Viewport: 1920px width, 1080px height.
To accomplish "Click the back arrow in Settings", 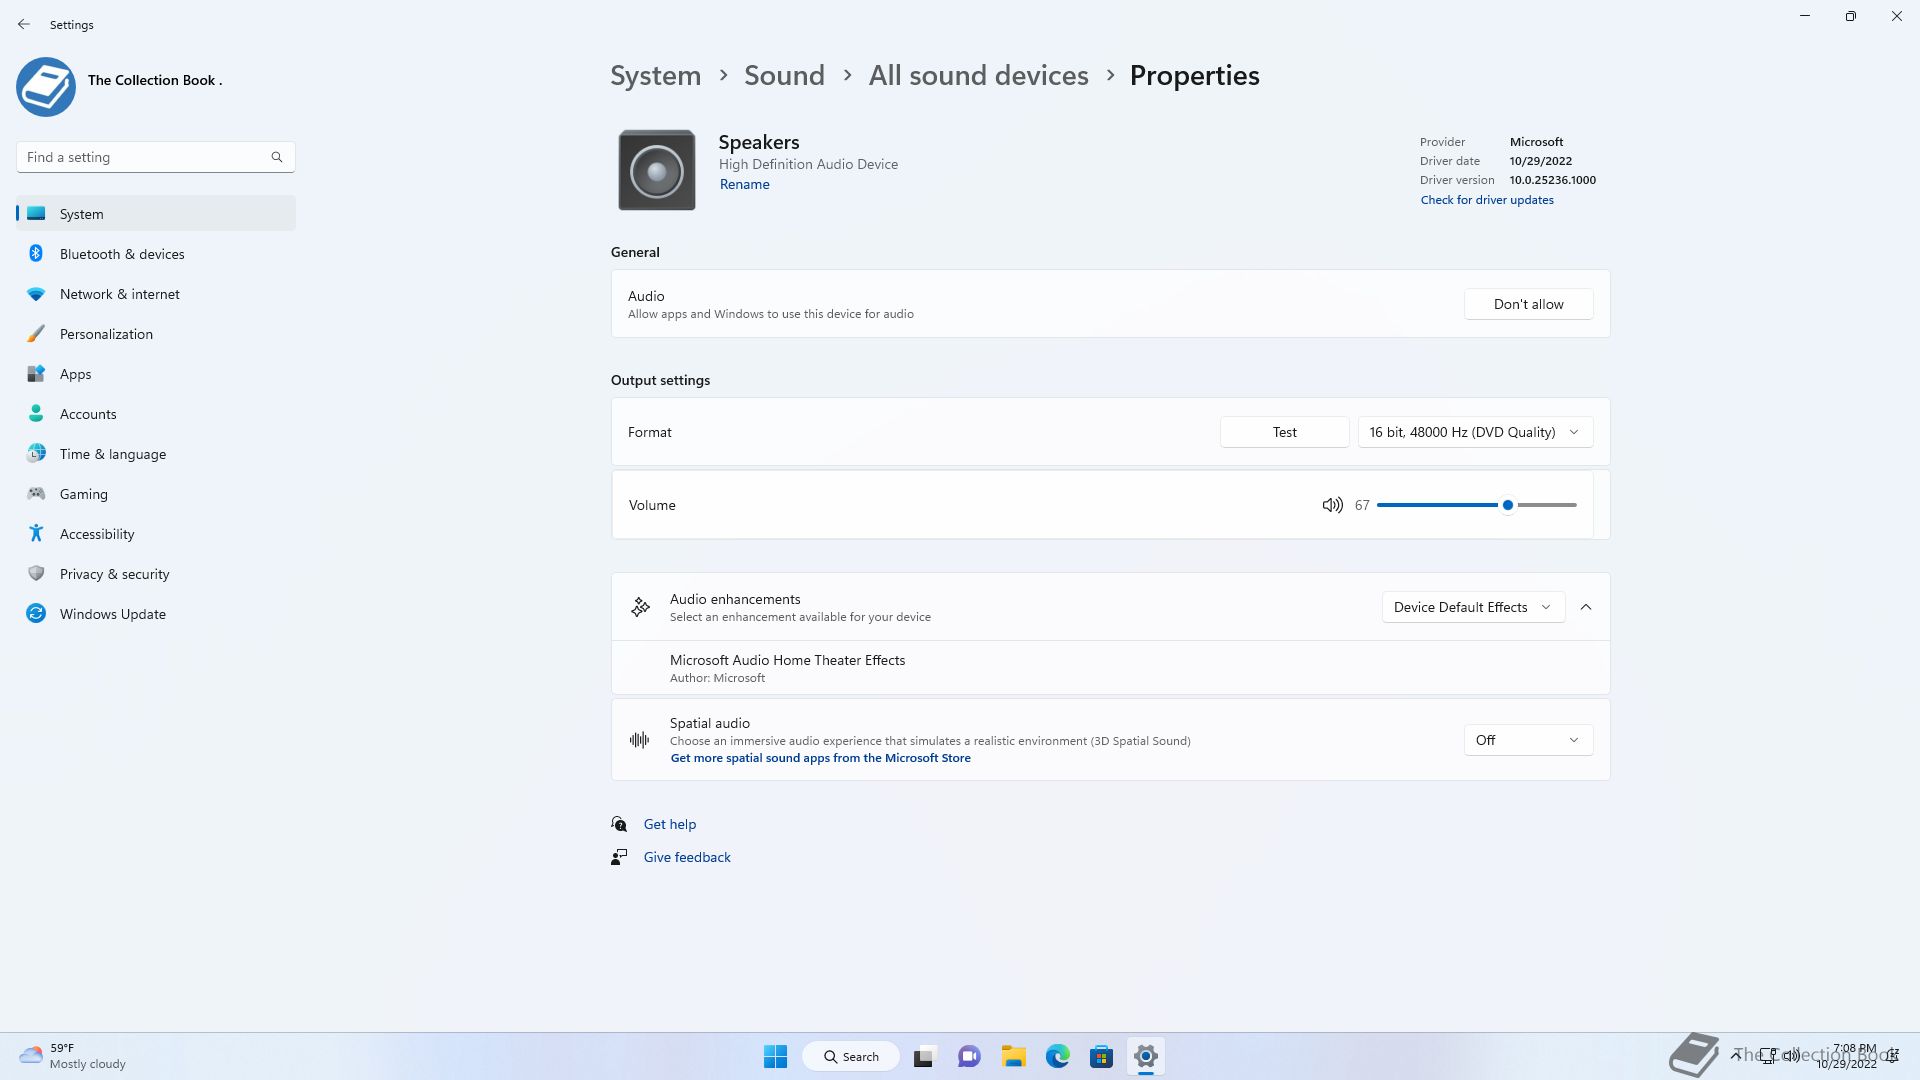I will point(24,24).
